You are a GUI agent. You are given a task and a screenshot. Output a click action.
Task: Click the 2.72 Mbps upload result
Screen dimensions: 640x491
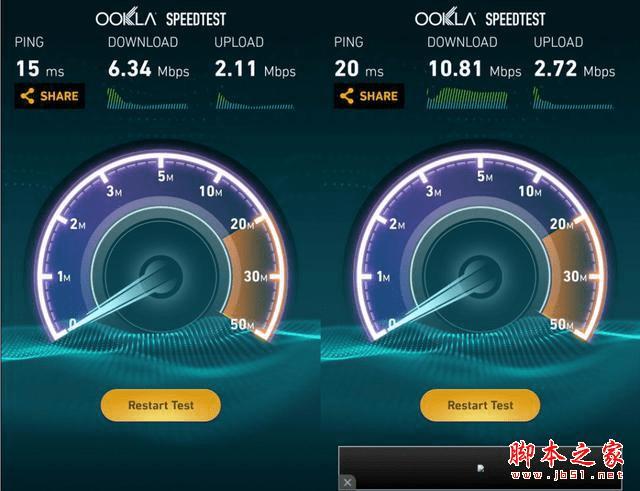[x=575, y=69]
